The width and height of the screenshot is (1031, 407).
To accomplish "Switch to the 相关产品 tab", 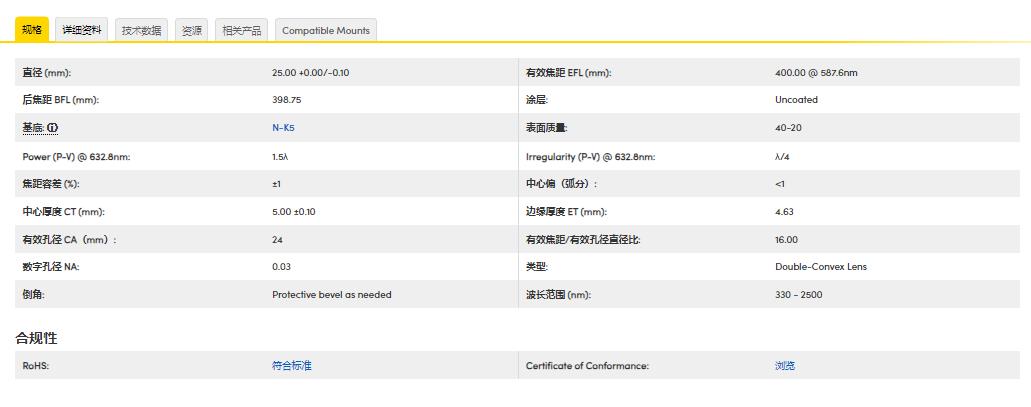I will pyautogui.click(x=241, y=30).
